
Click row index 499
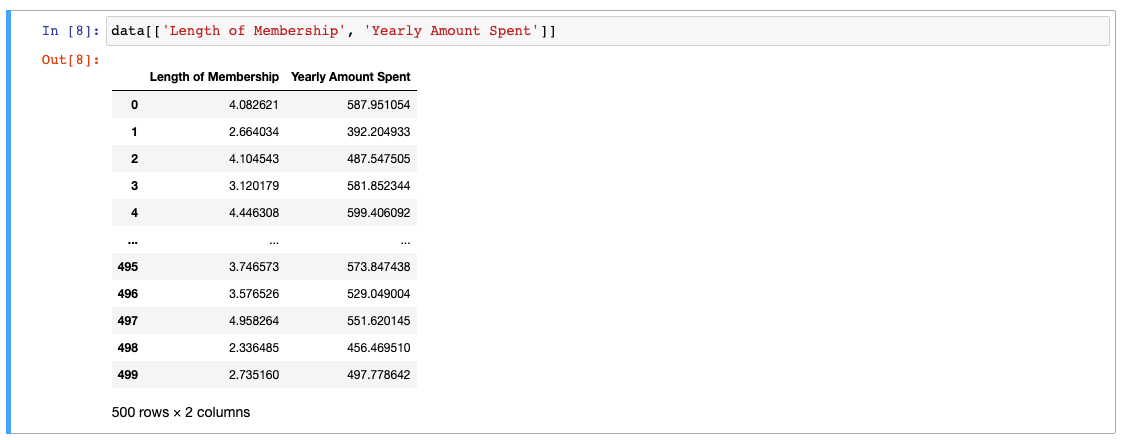[x=128, y=375]
